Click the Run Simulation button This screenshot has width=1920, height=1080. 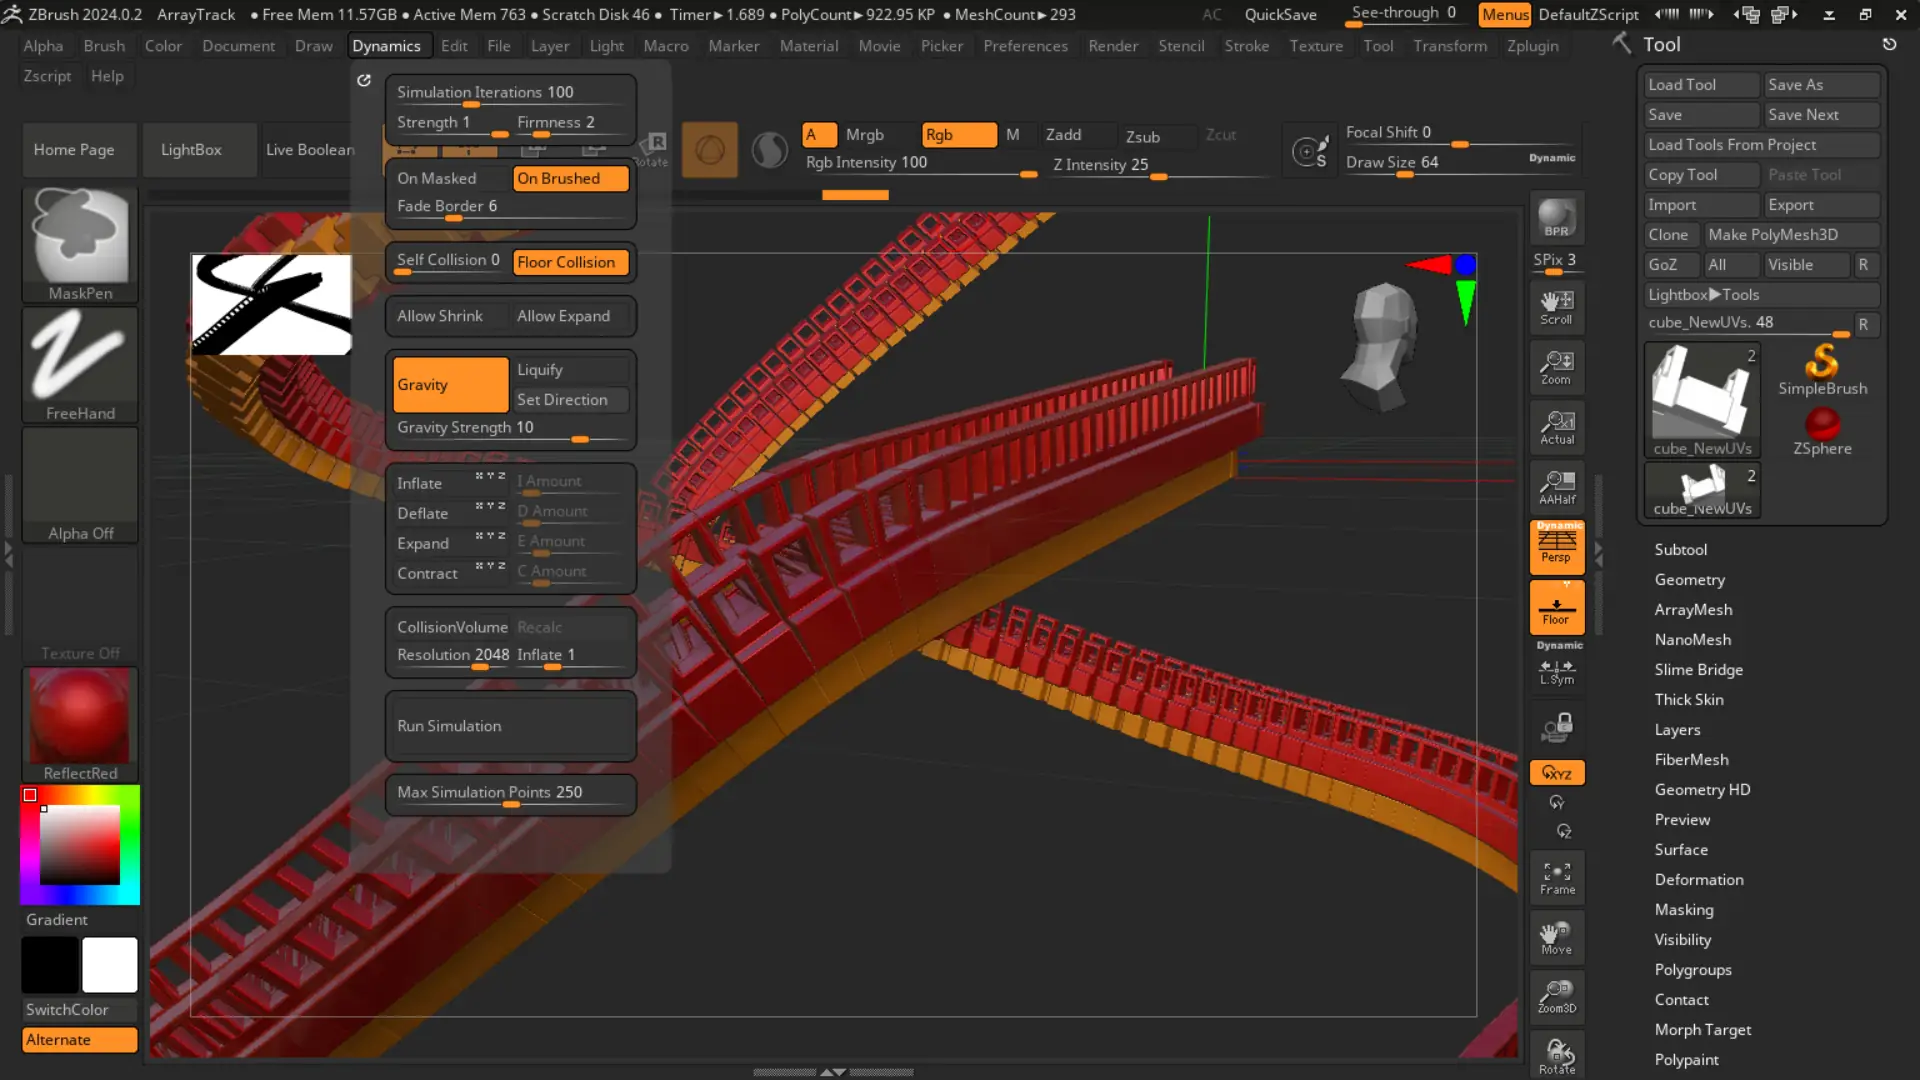point(510,726)
